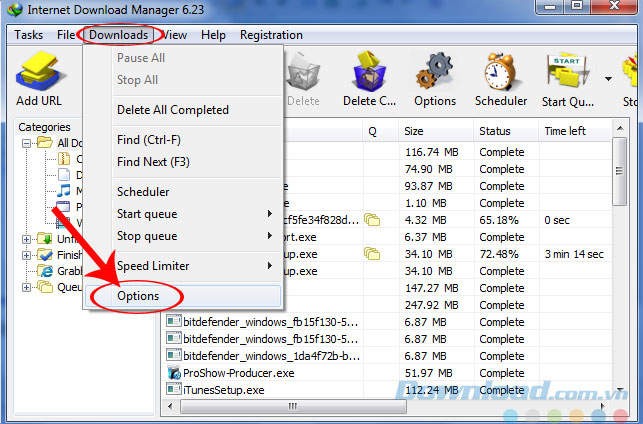Select the iTunesSetup.exe file name
This screenshot has width=643, height=424.
pos(223,390)
